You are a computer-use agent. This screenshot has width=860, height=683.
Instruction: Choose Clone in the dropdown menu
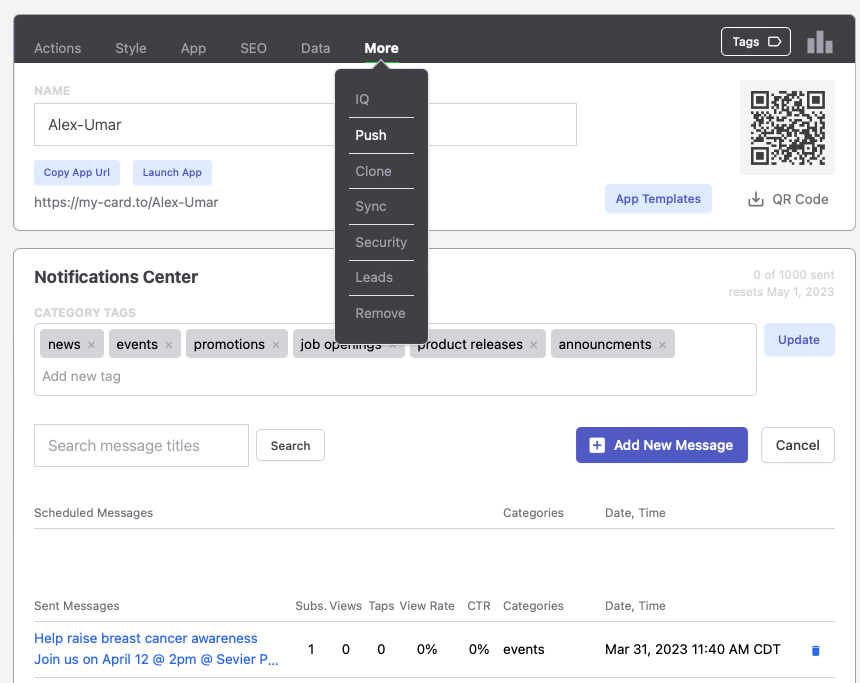click(x=373, y=171)
